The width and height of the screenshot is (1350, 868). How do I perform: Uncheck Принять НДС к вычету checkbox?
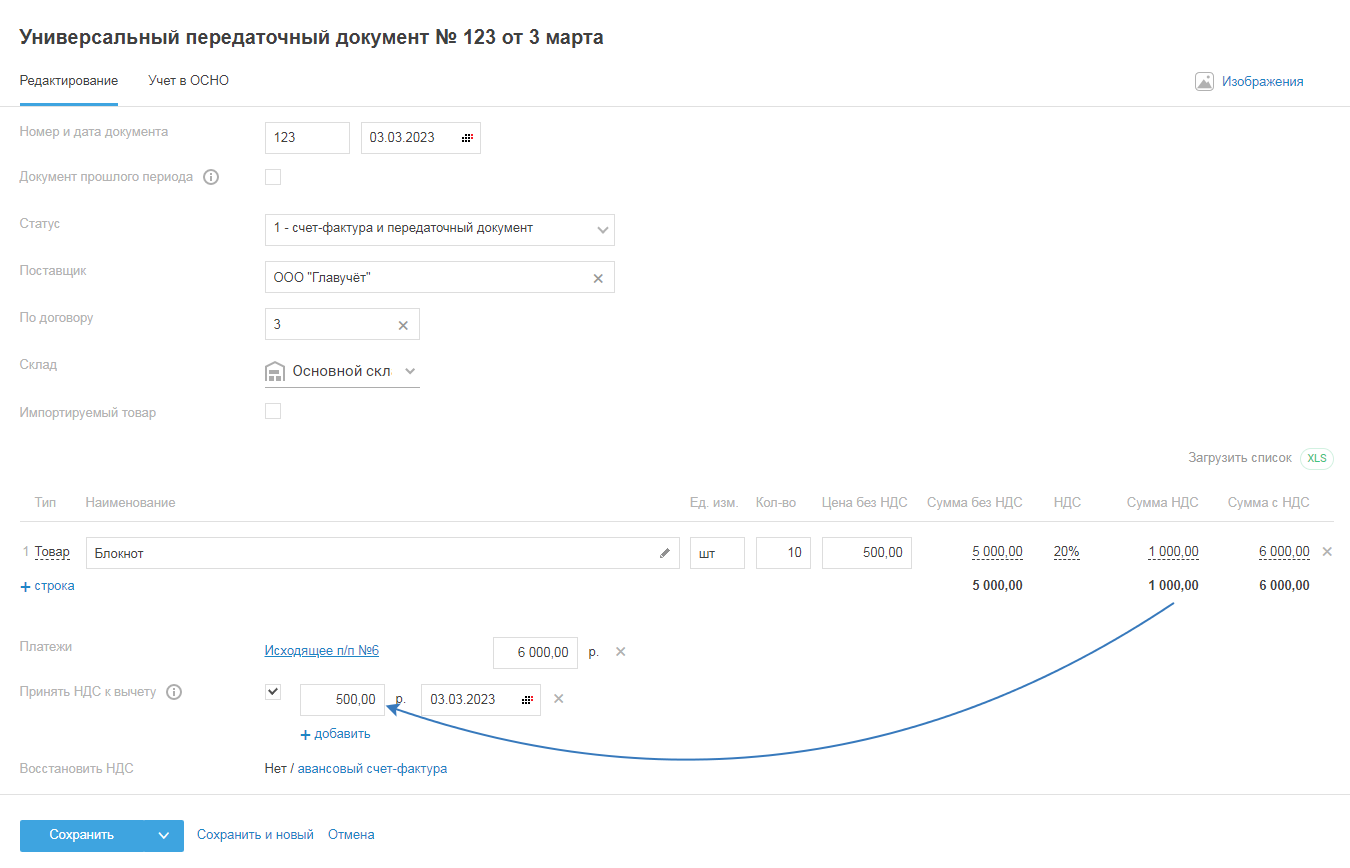(x=273, y=691)
